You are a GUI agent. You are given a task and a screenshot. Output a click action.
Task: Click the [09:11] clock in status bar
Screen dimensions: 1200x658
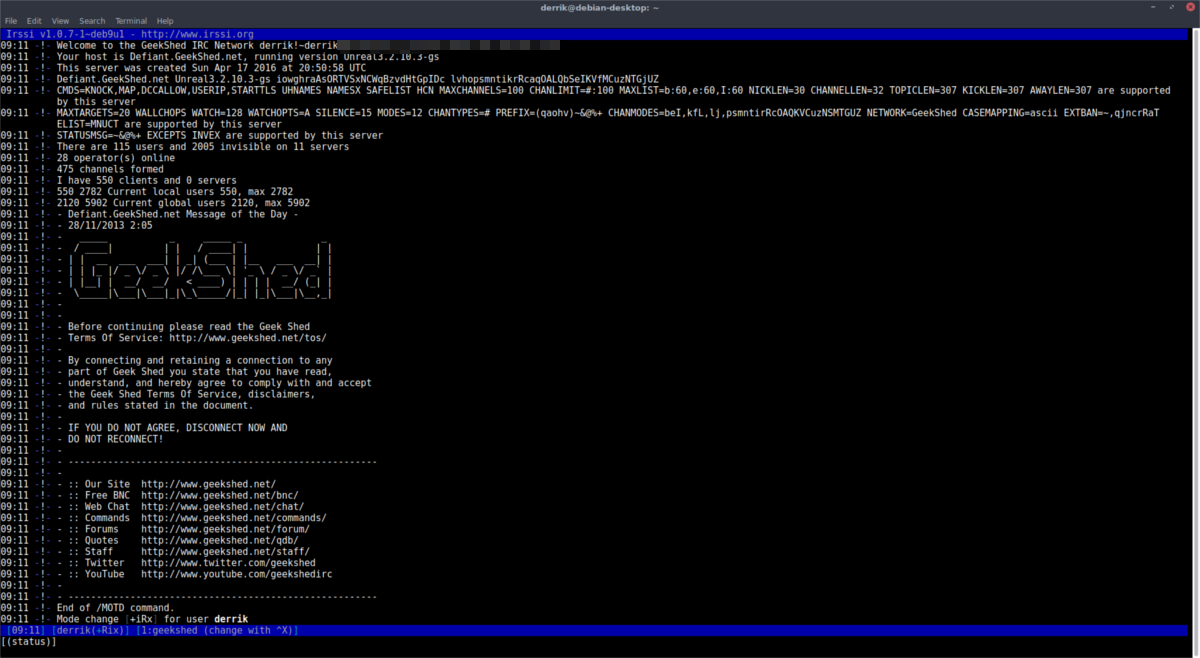(25, 631)
